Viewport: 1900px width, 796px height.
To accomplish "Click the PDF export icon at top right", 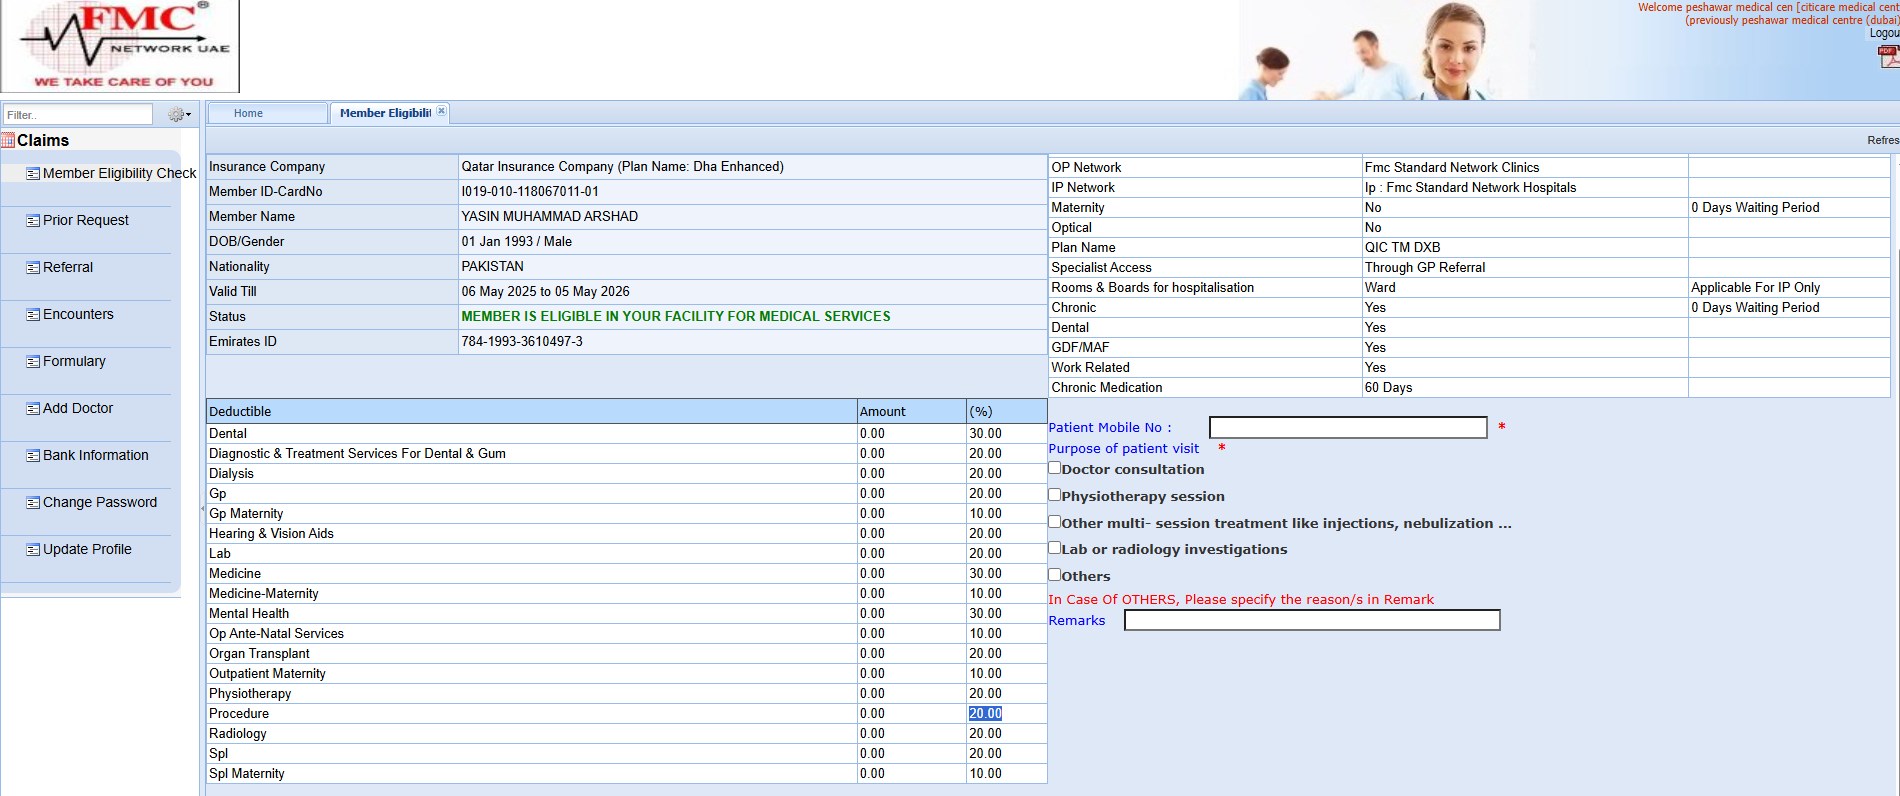I will [x=1888, y=57].
